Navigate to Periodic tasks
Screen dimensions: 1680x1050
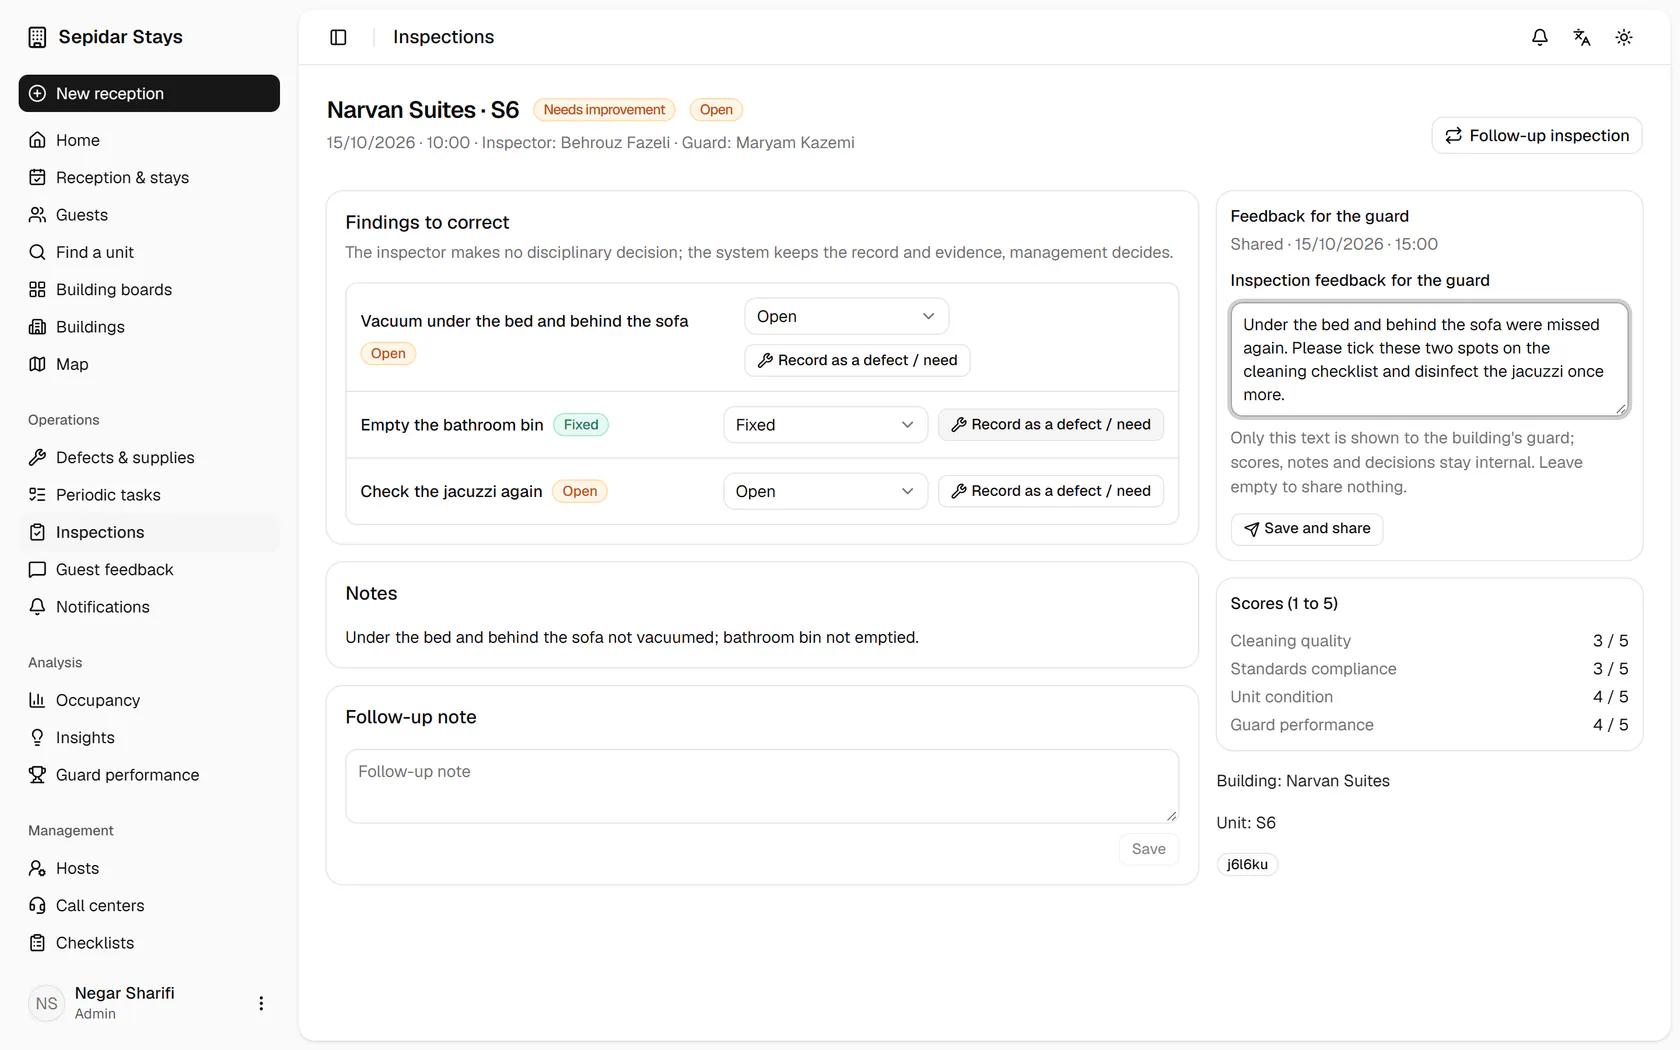(149, 495)
